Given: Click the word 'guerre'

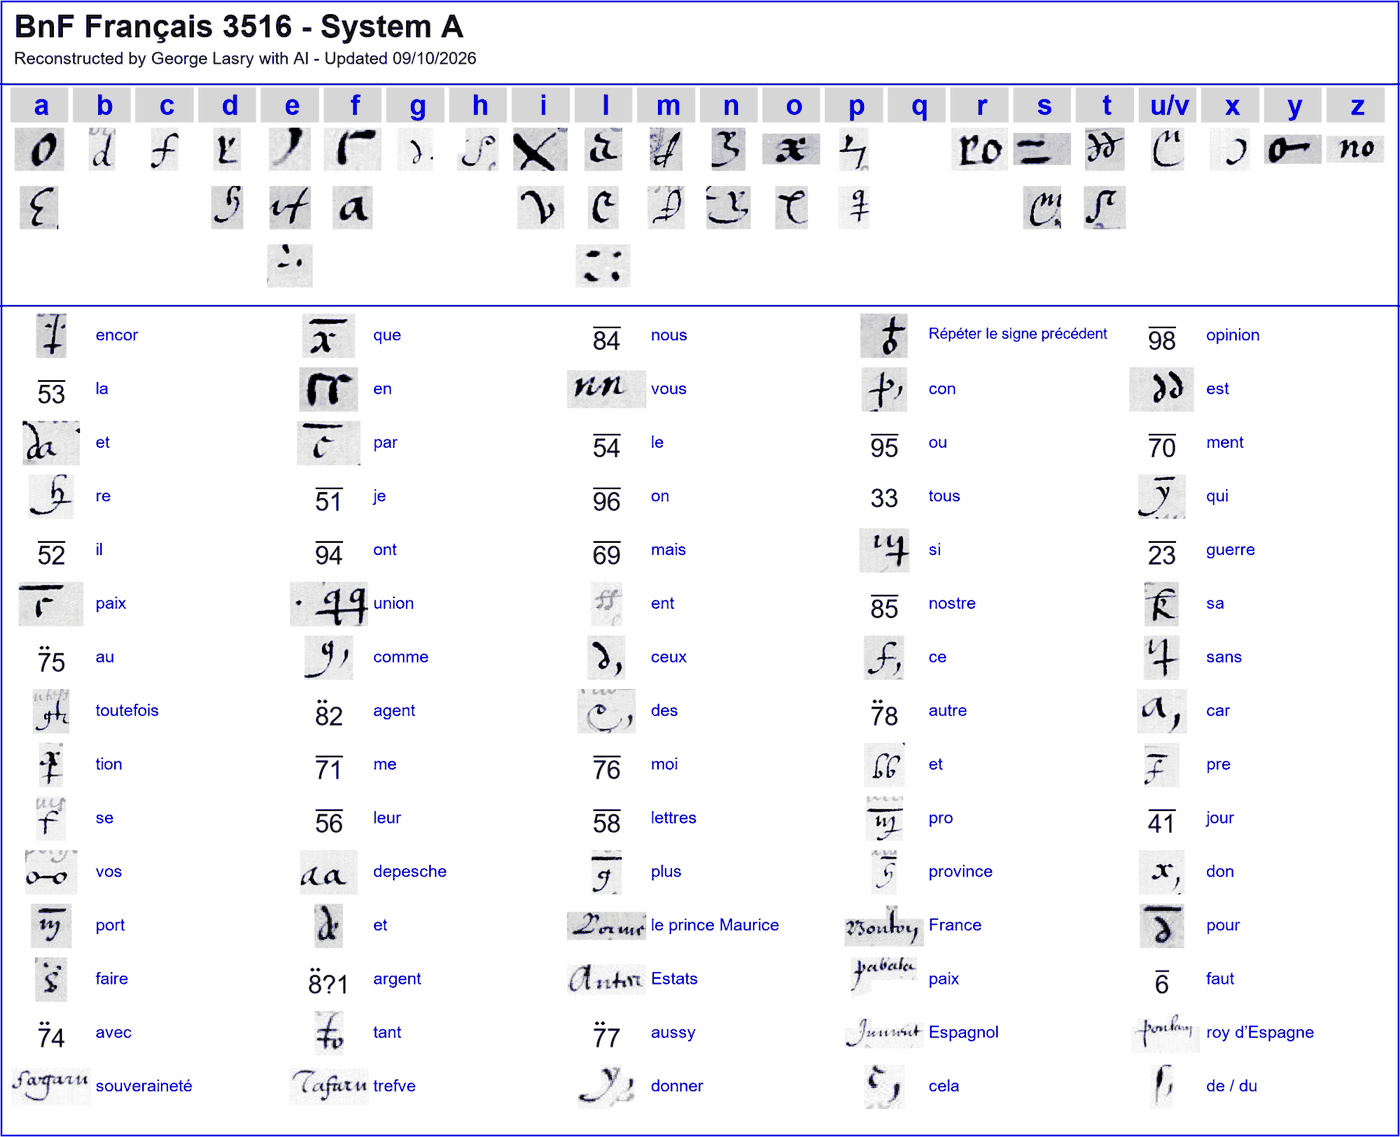Looking at the screenshot, I should tap(1230, 550).
